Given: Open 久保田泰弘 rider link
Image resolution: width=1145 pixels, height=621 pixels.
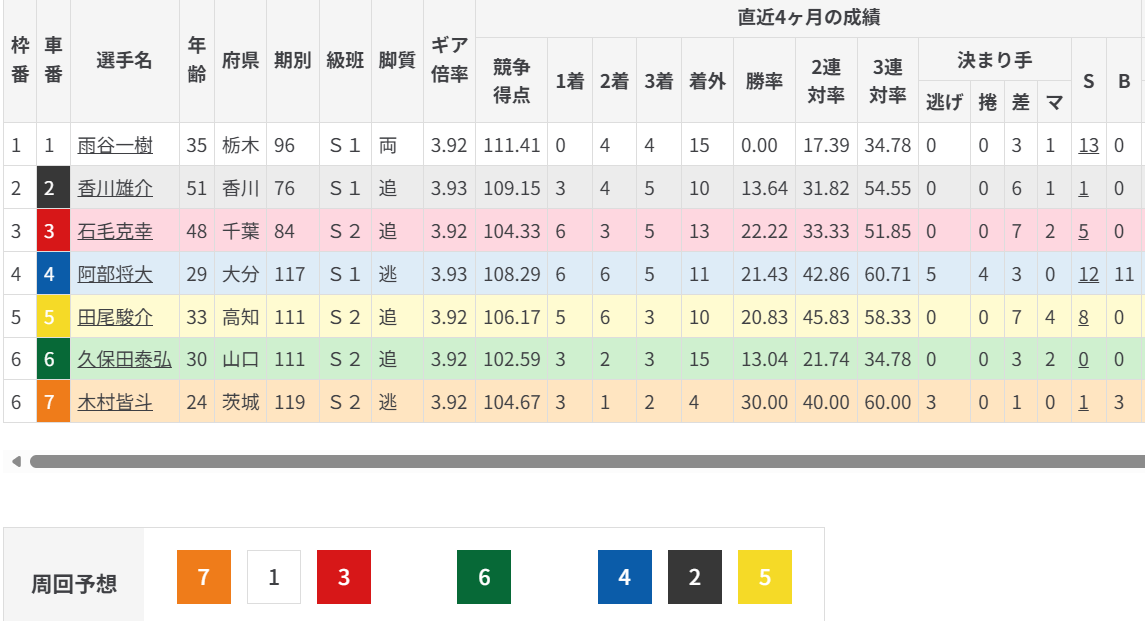Looking at the screenshot, I should [x=124, y=360].
